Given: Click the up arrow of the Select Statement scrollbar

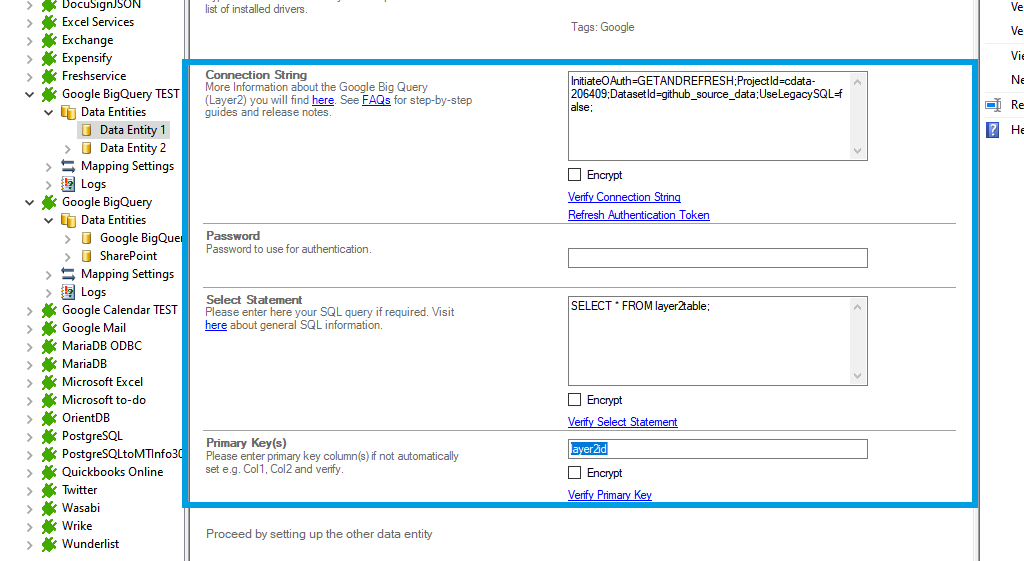Looking at the screenshot, I should pos(857,307).
